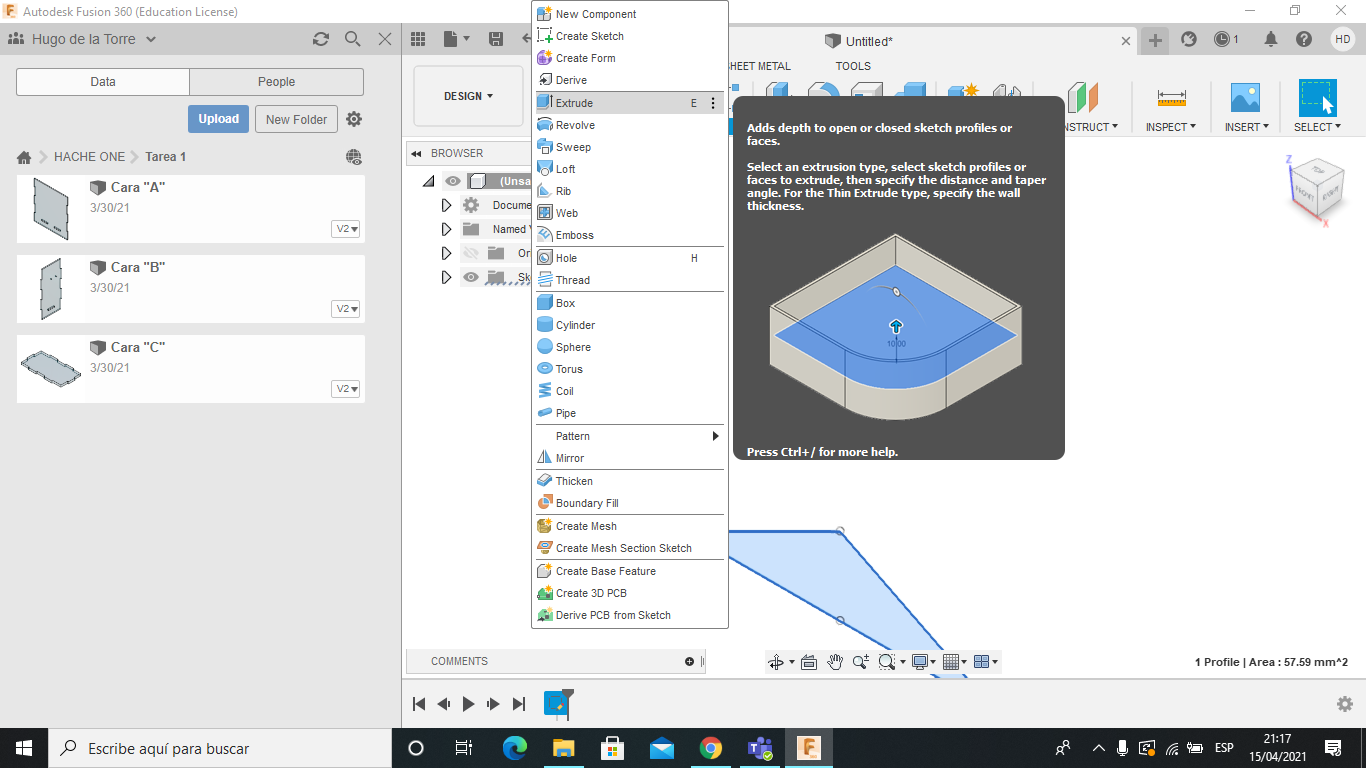Expand the Document Settings browser node
The width and height of the screenshot is (1366, 768).
446,205
